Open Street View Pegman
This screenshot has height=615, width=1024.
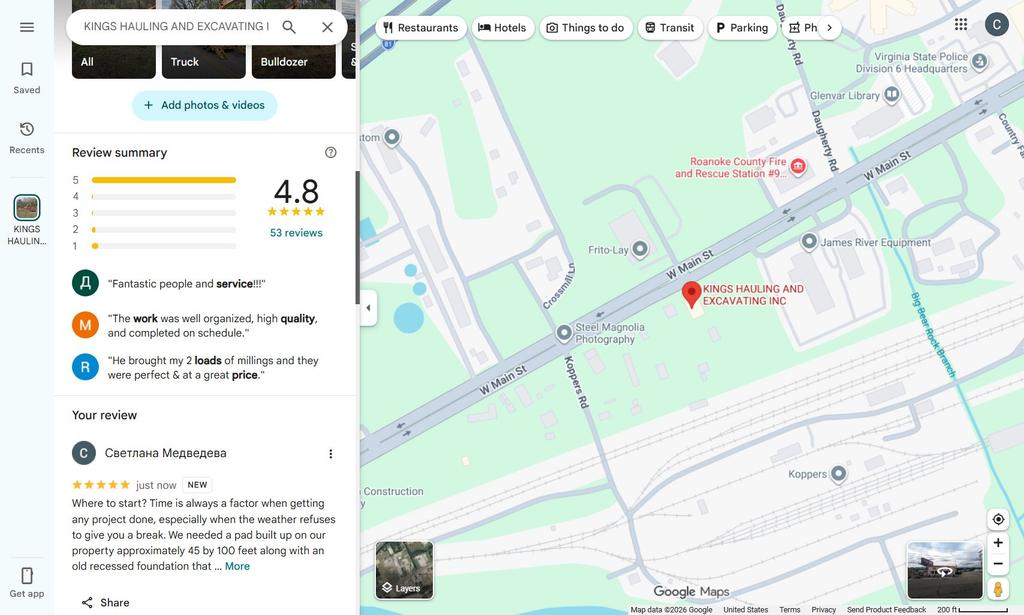tap(998, 589)
